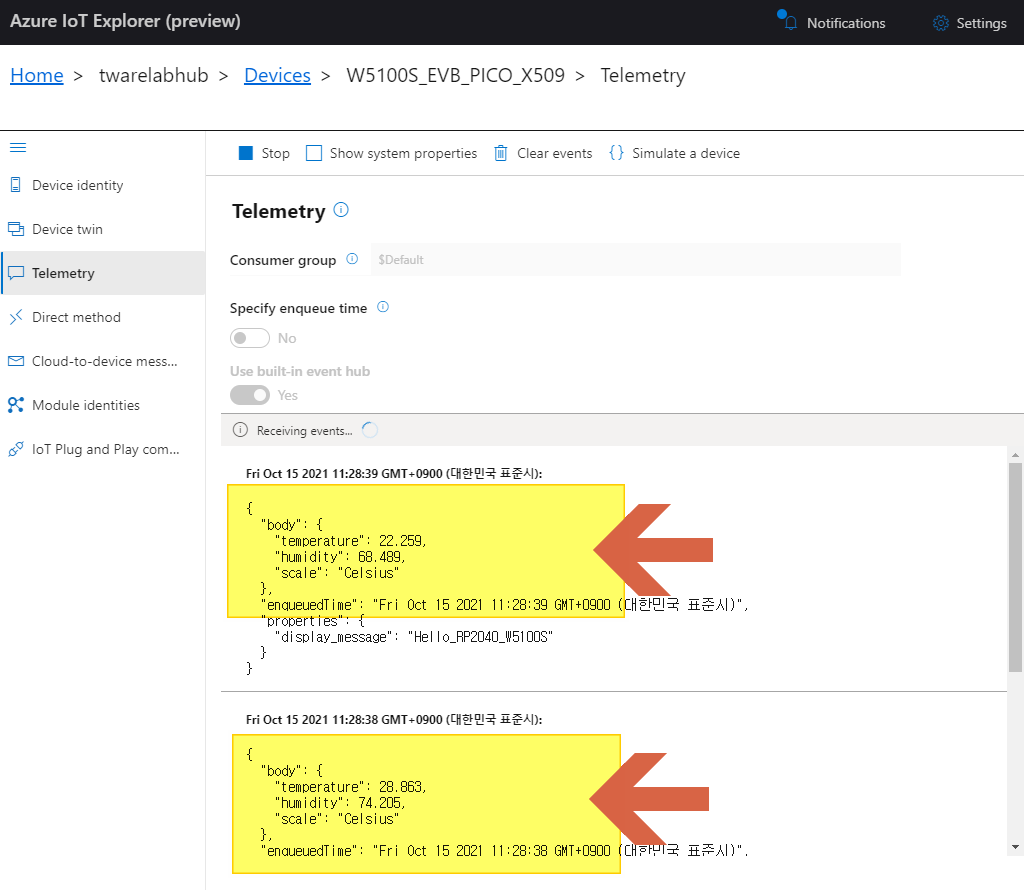Click the Clear events button label
The width and height of the screenshot is (1024, 890).
[x=554, y=153]
